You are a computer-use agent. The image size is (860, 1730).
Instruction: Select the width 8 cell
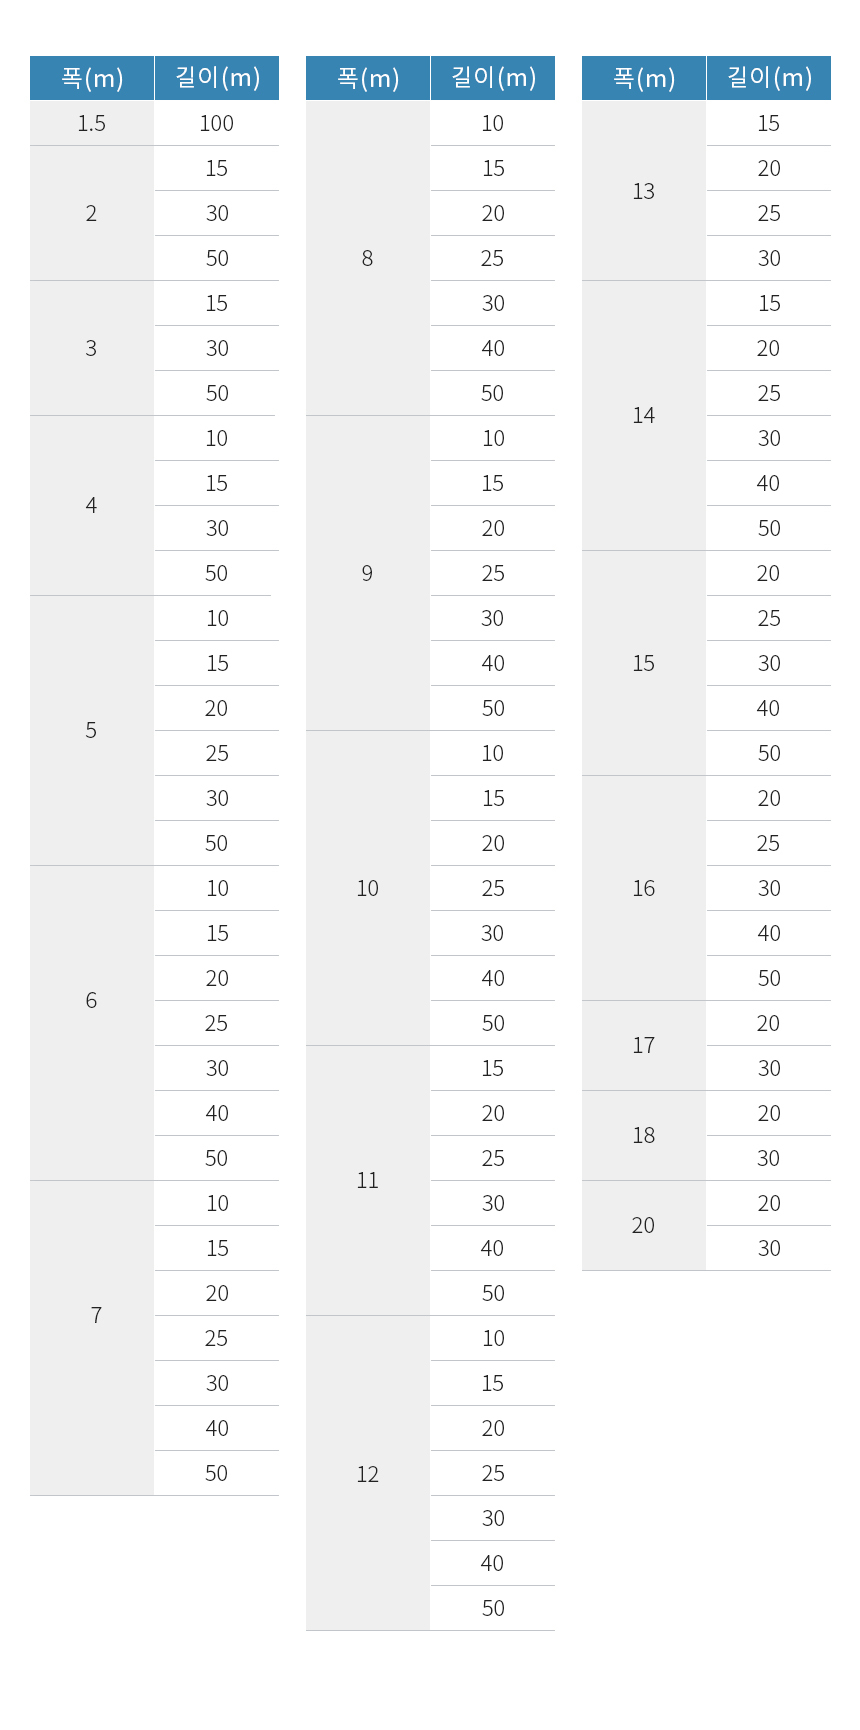point(367,258)
